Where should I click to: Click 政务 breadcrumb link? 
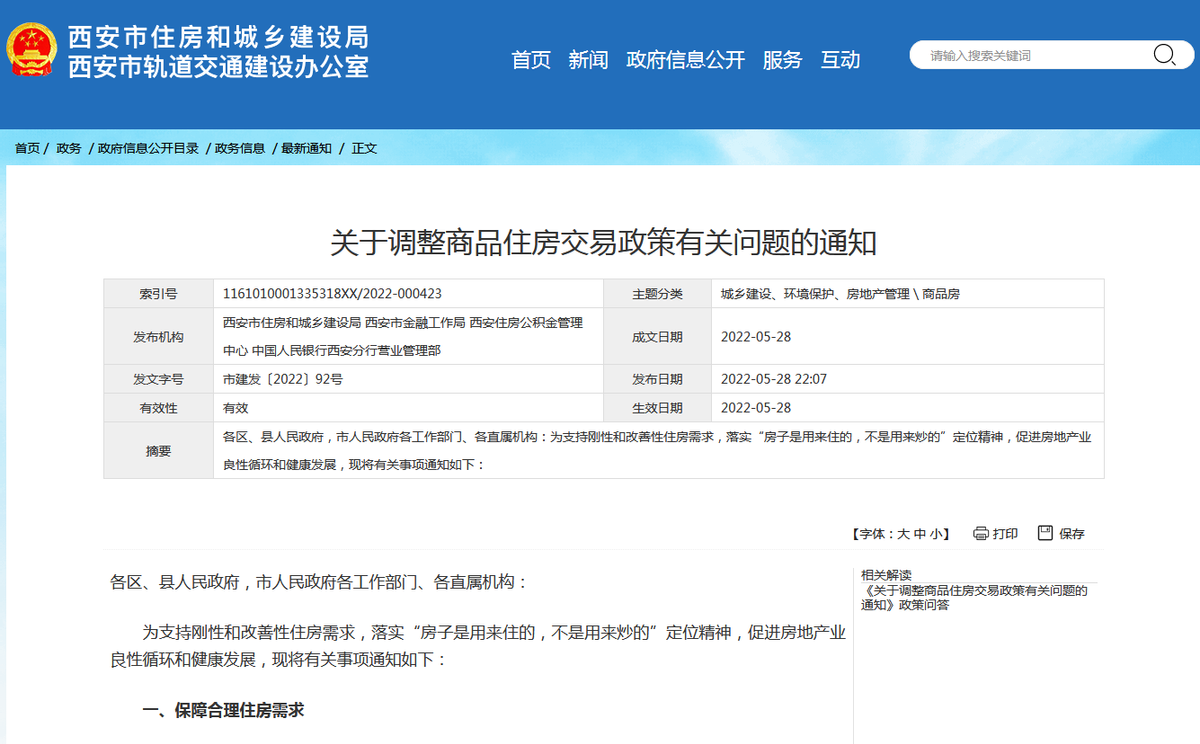69,148
